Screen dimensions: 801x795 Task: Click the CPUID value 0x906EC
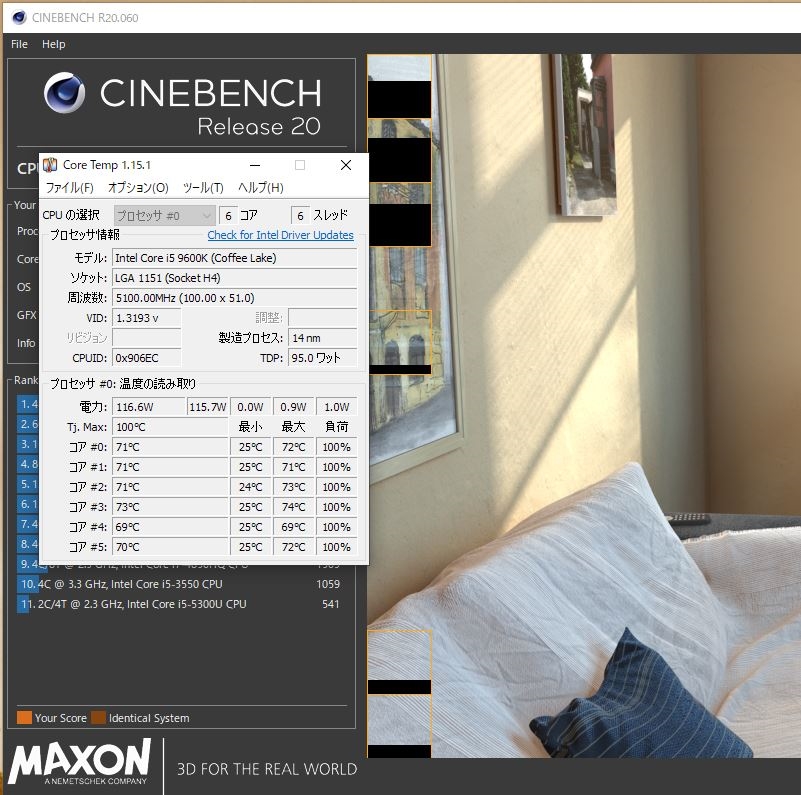click(x=147, y=358)
